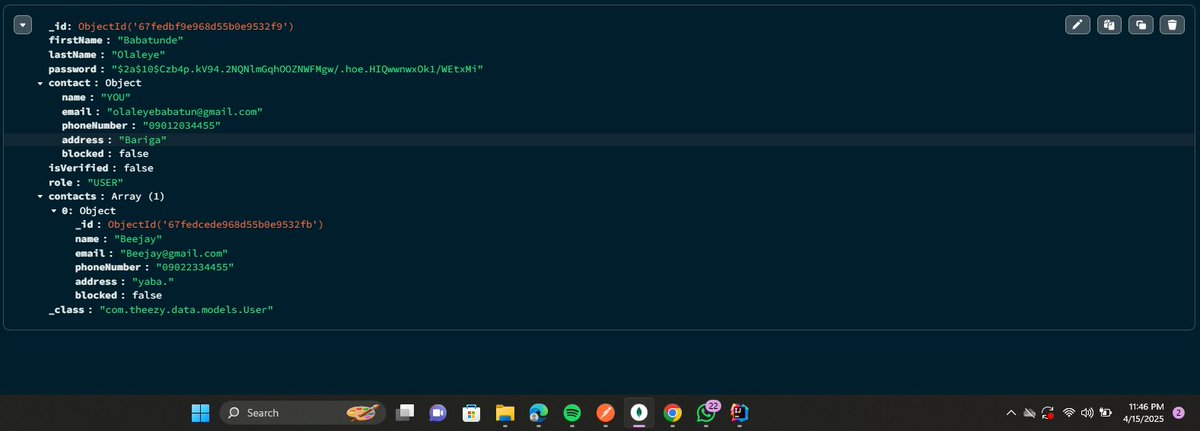Switch to MongoDB Compass in the taskbar
The width and height of the screenshot is (1200, 431).
(638, 412)
